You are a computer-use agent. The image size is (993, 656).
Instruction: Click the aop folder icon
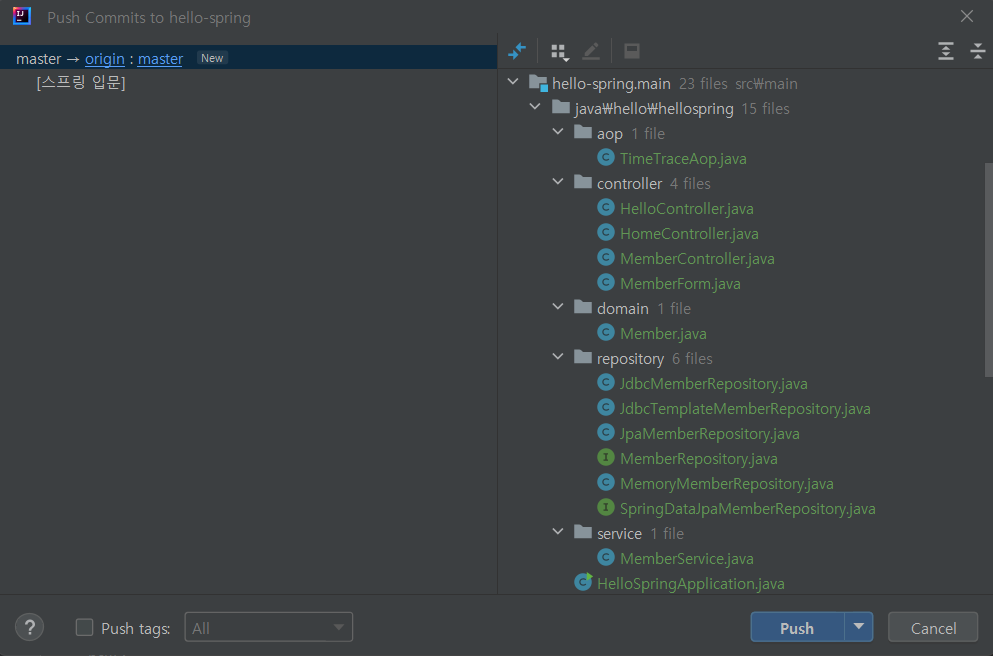coord(583,132)
